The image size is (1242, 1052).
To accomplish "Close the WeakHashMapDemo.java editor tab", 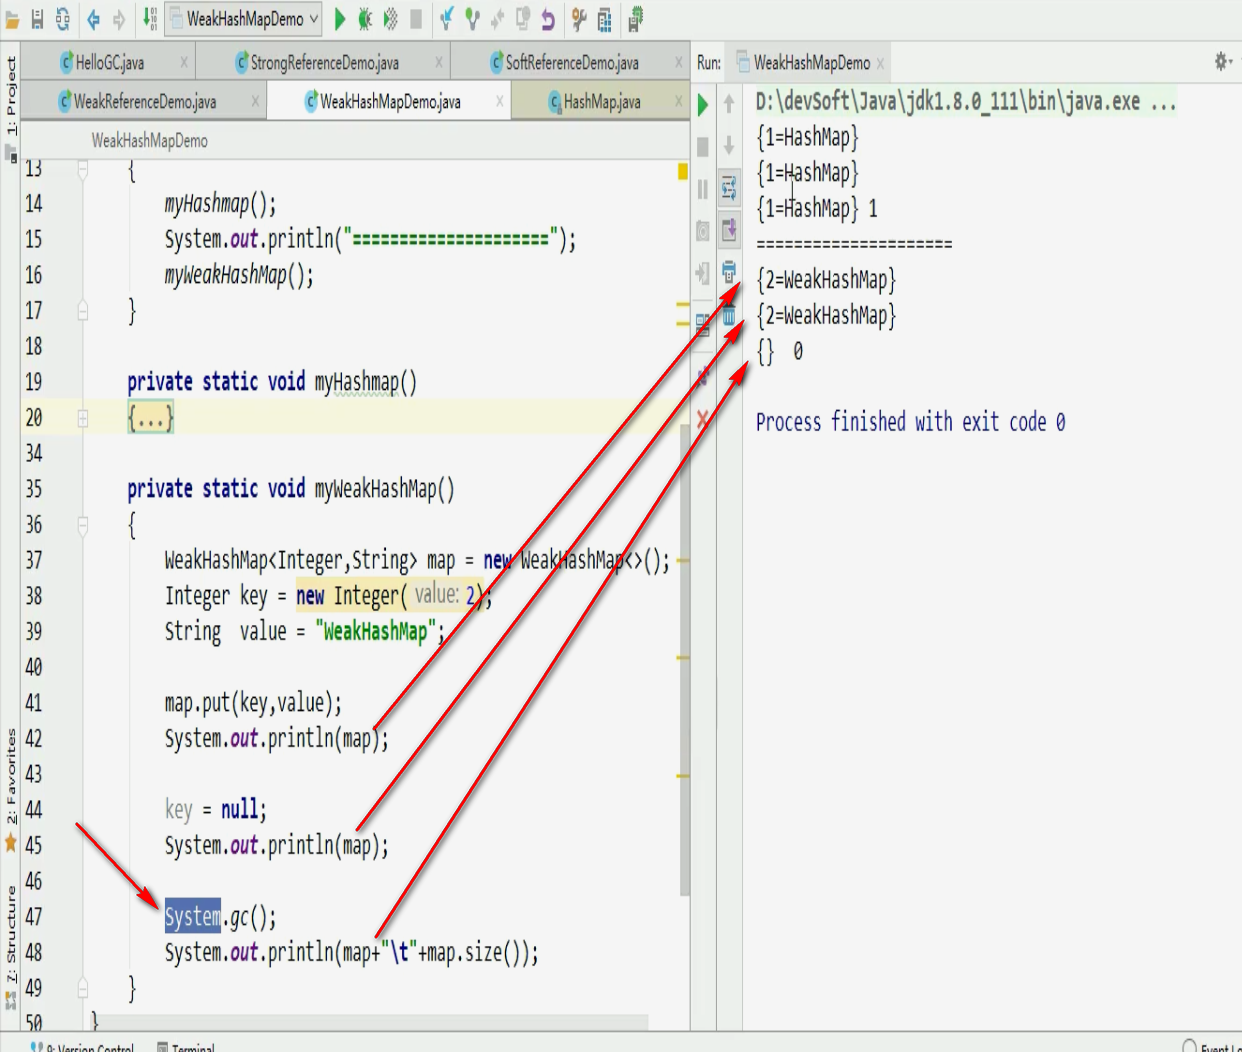I will tap(500, 101).
